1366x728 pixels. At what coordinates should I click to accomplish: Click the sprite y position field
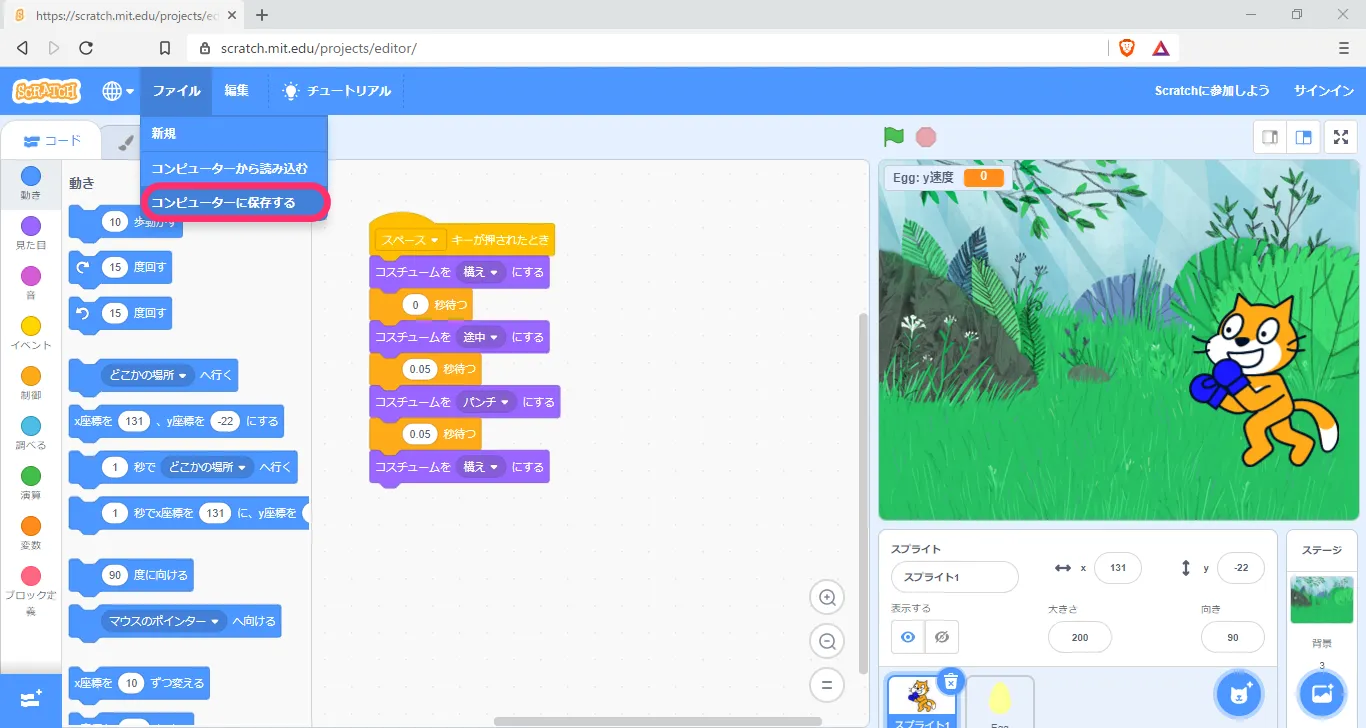point(1241,568)
